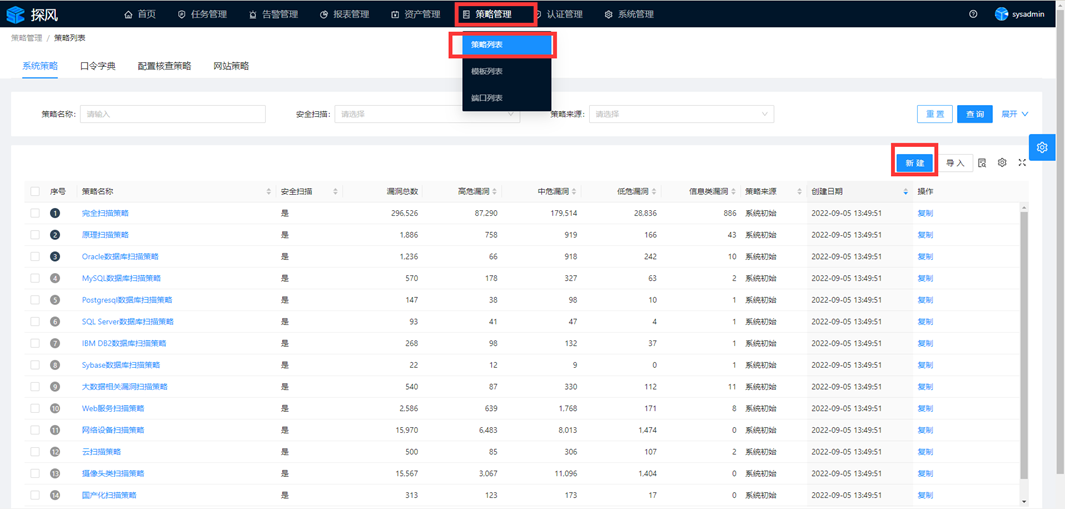Switch to 口令字典 tab
Viewport: 1065px width, 509px height.
(x=98, y=66)
